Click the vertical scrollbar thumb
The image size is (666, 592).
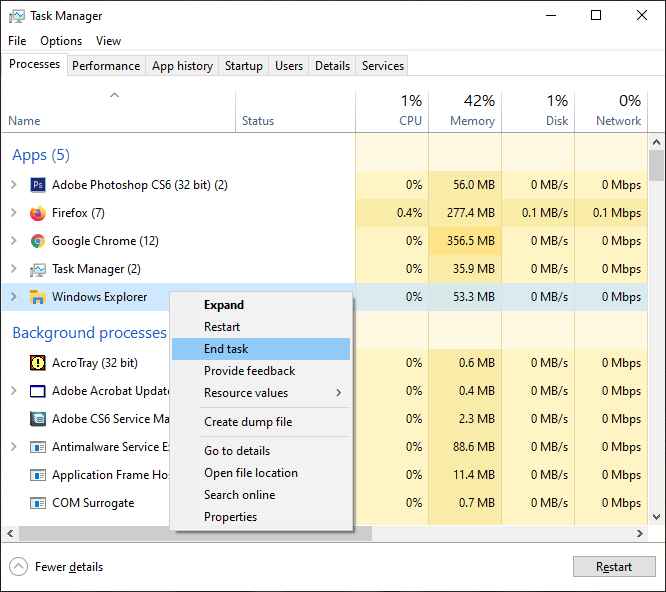657,166
